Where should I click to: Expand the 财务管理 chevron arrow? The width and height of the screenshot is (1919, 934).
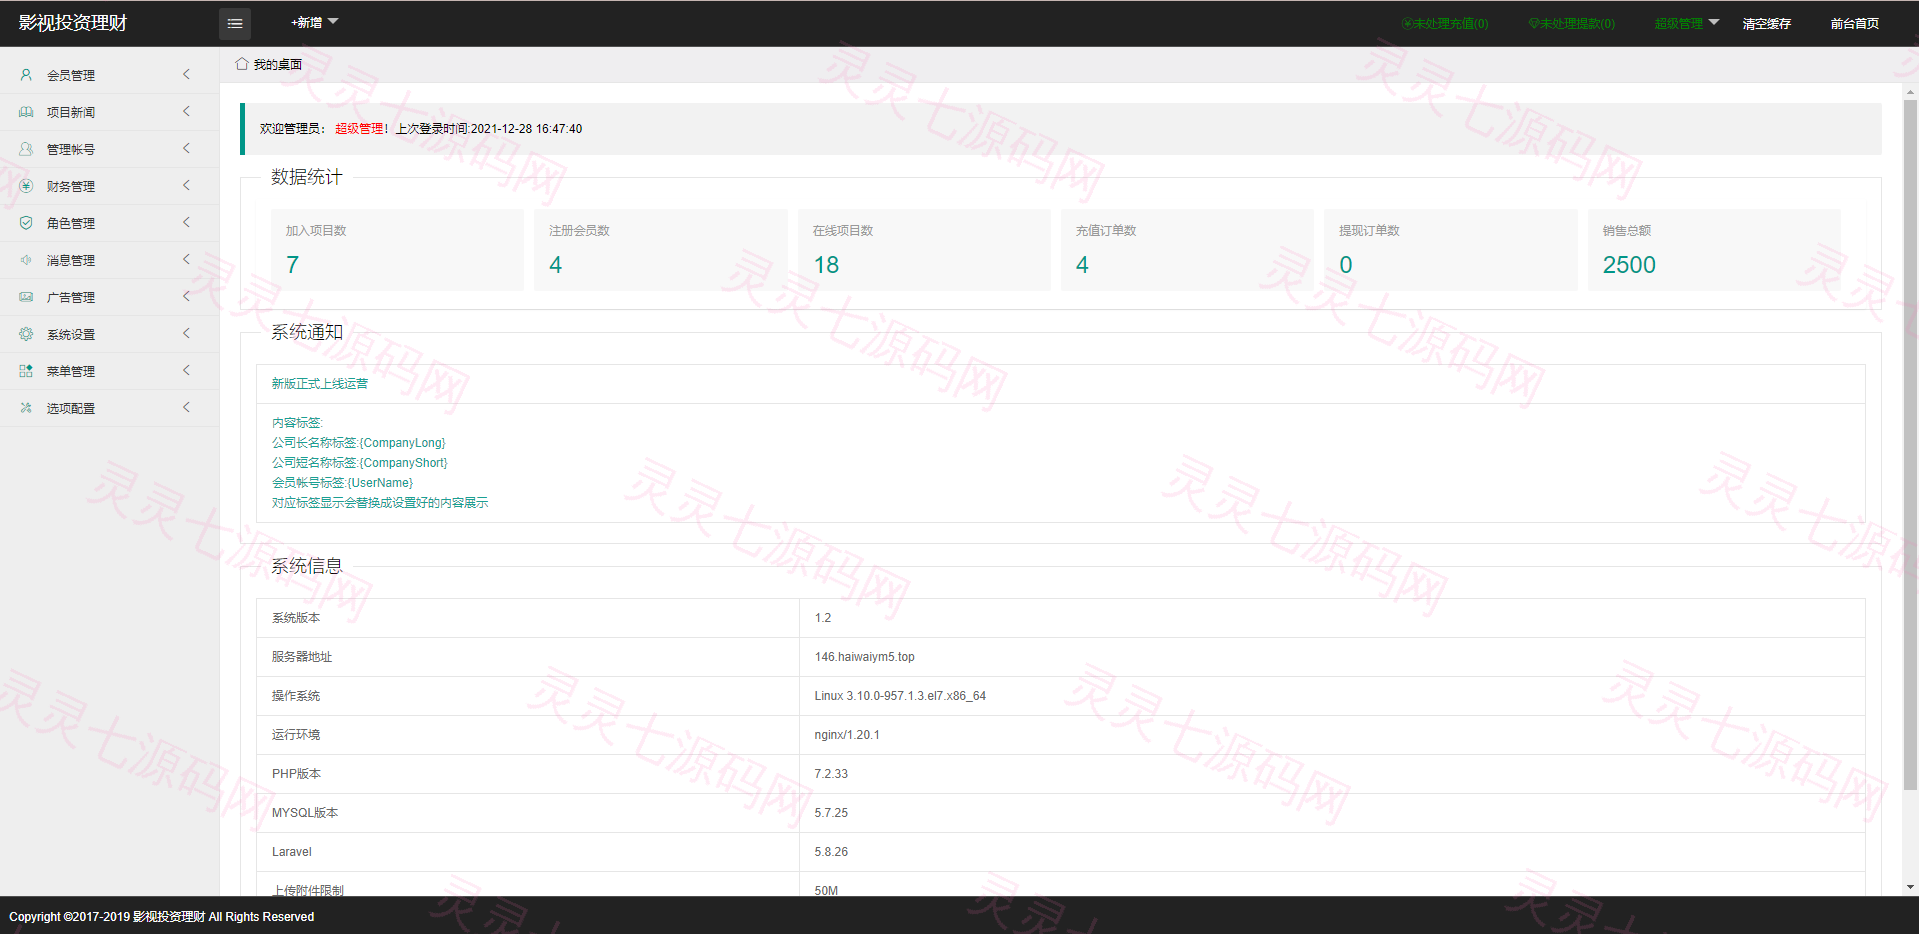(186, 185)
